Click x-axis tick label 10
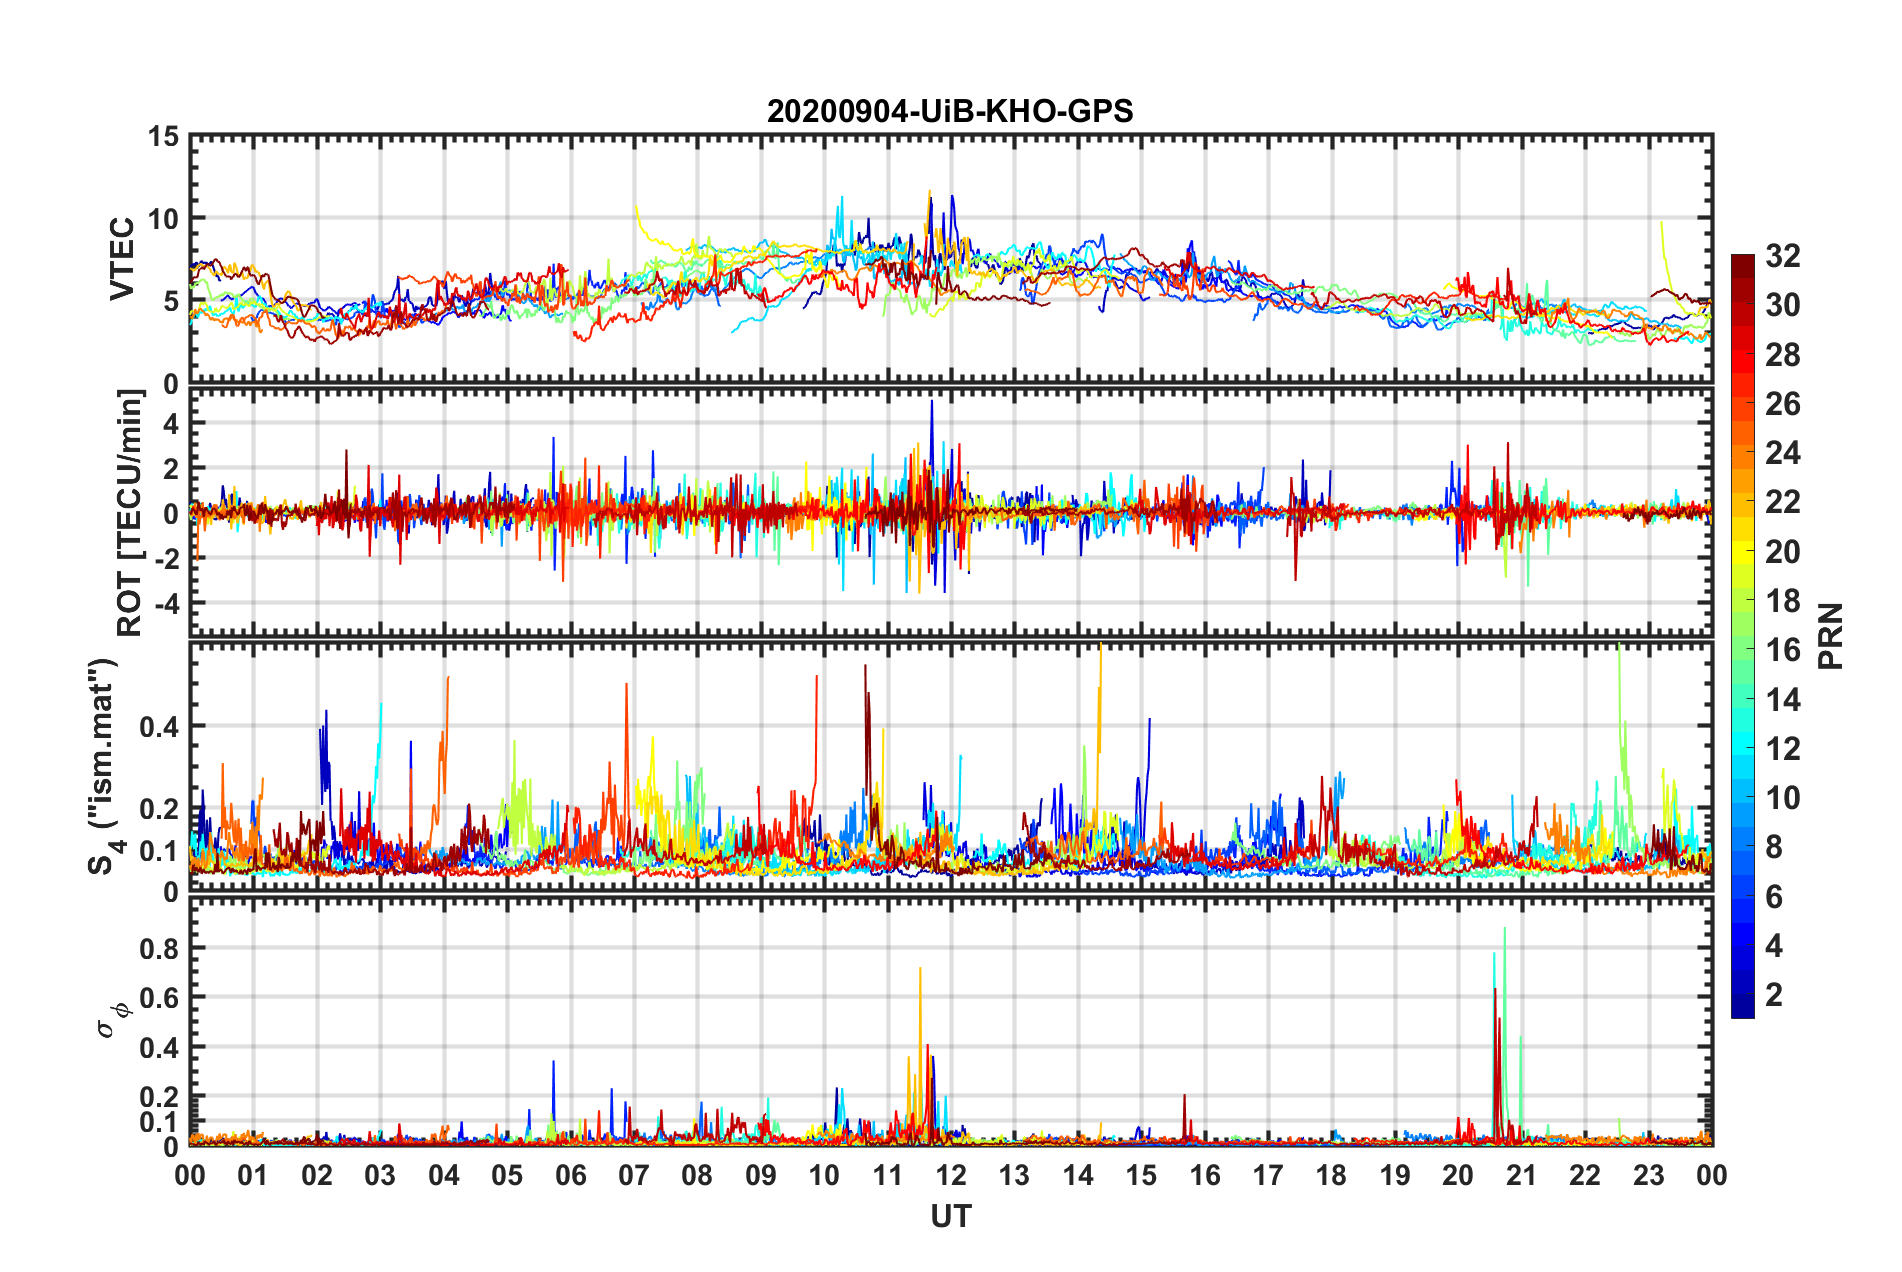 click(824, 1175)
